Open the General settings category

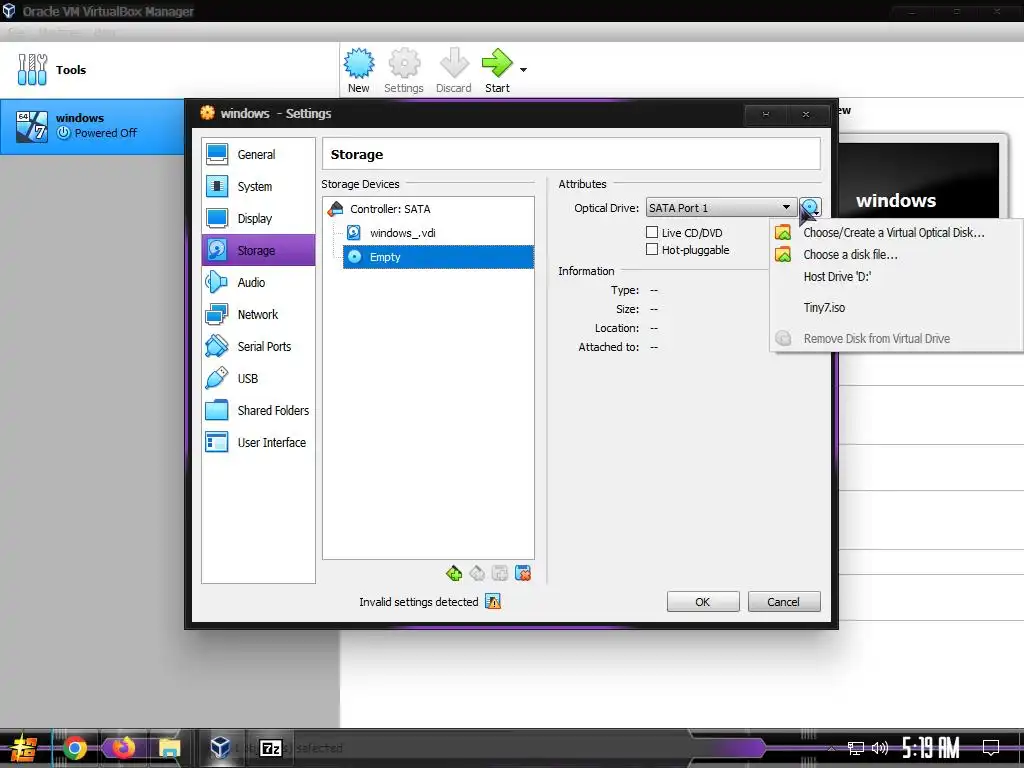(x=258, y=155)
